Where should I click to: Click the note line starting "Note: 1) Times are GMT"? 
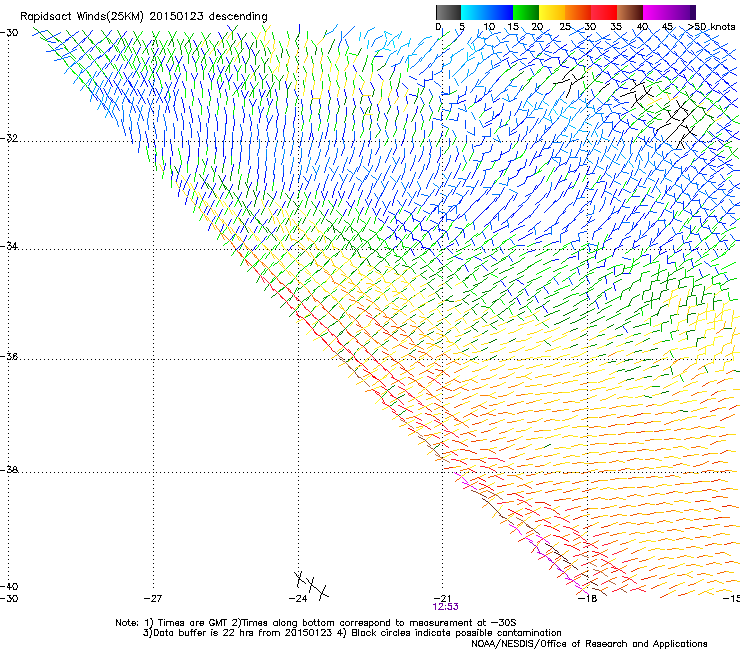click(x=316, y=623)
